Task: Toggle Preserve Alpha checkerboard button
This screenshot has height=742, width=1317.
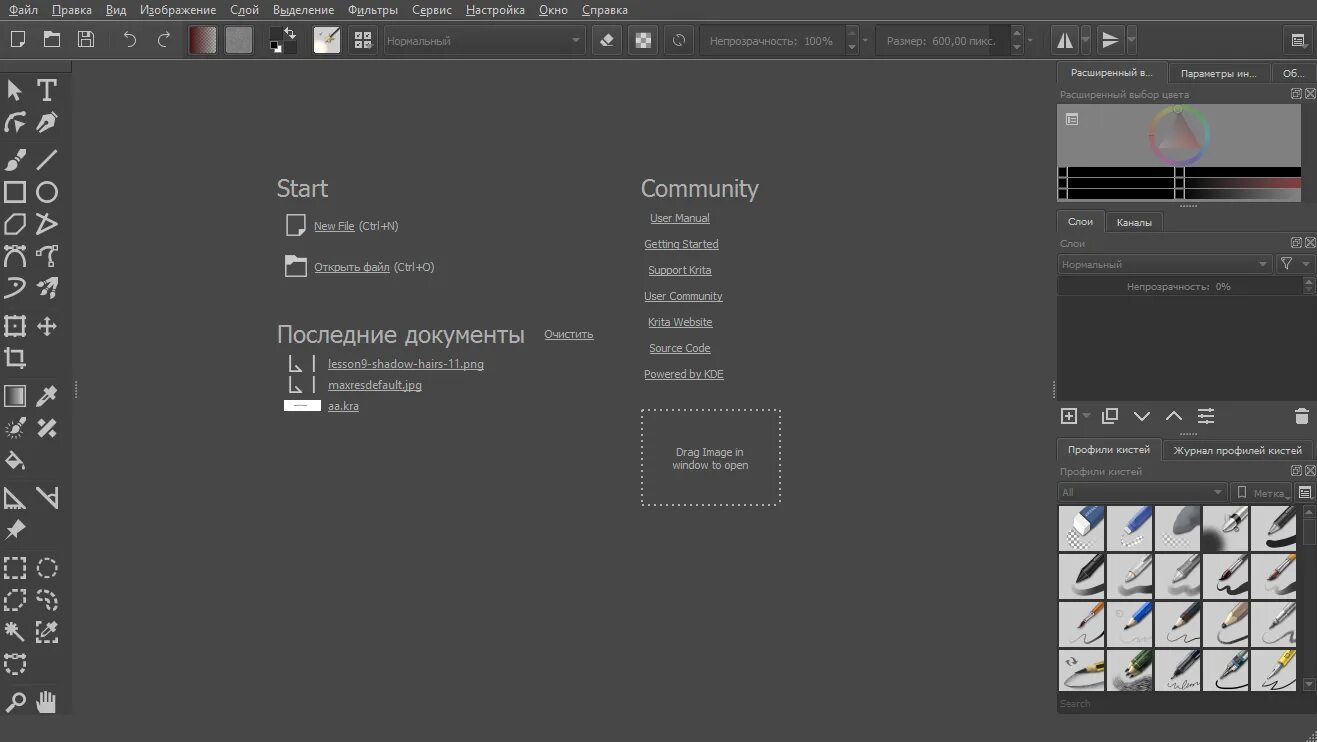Action: (x=644, y=41)
